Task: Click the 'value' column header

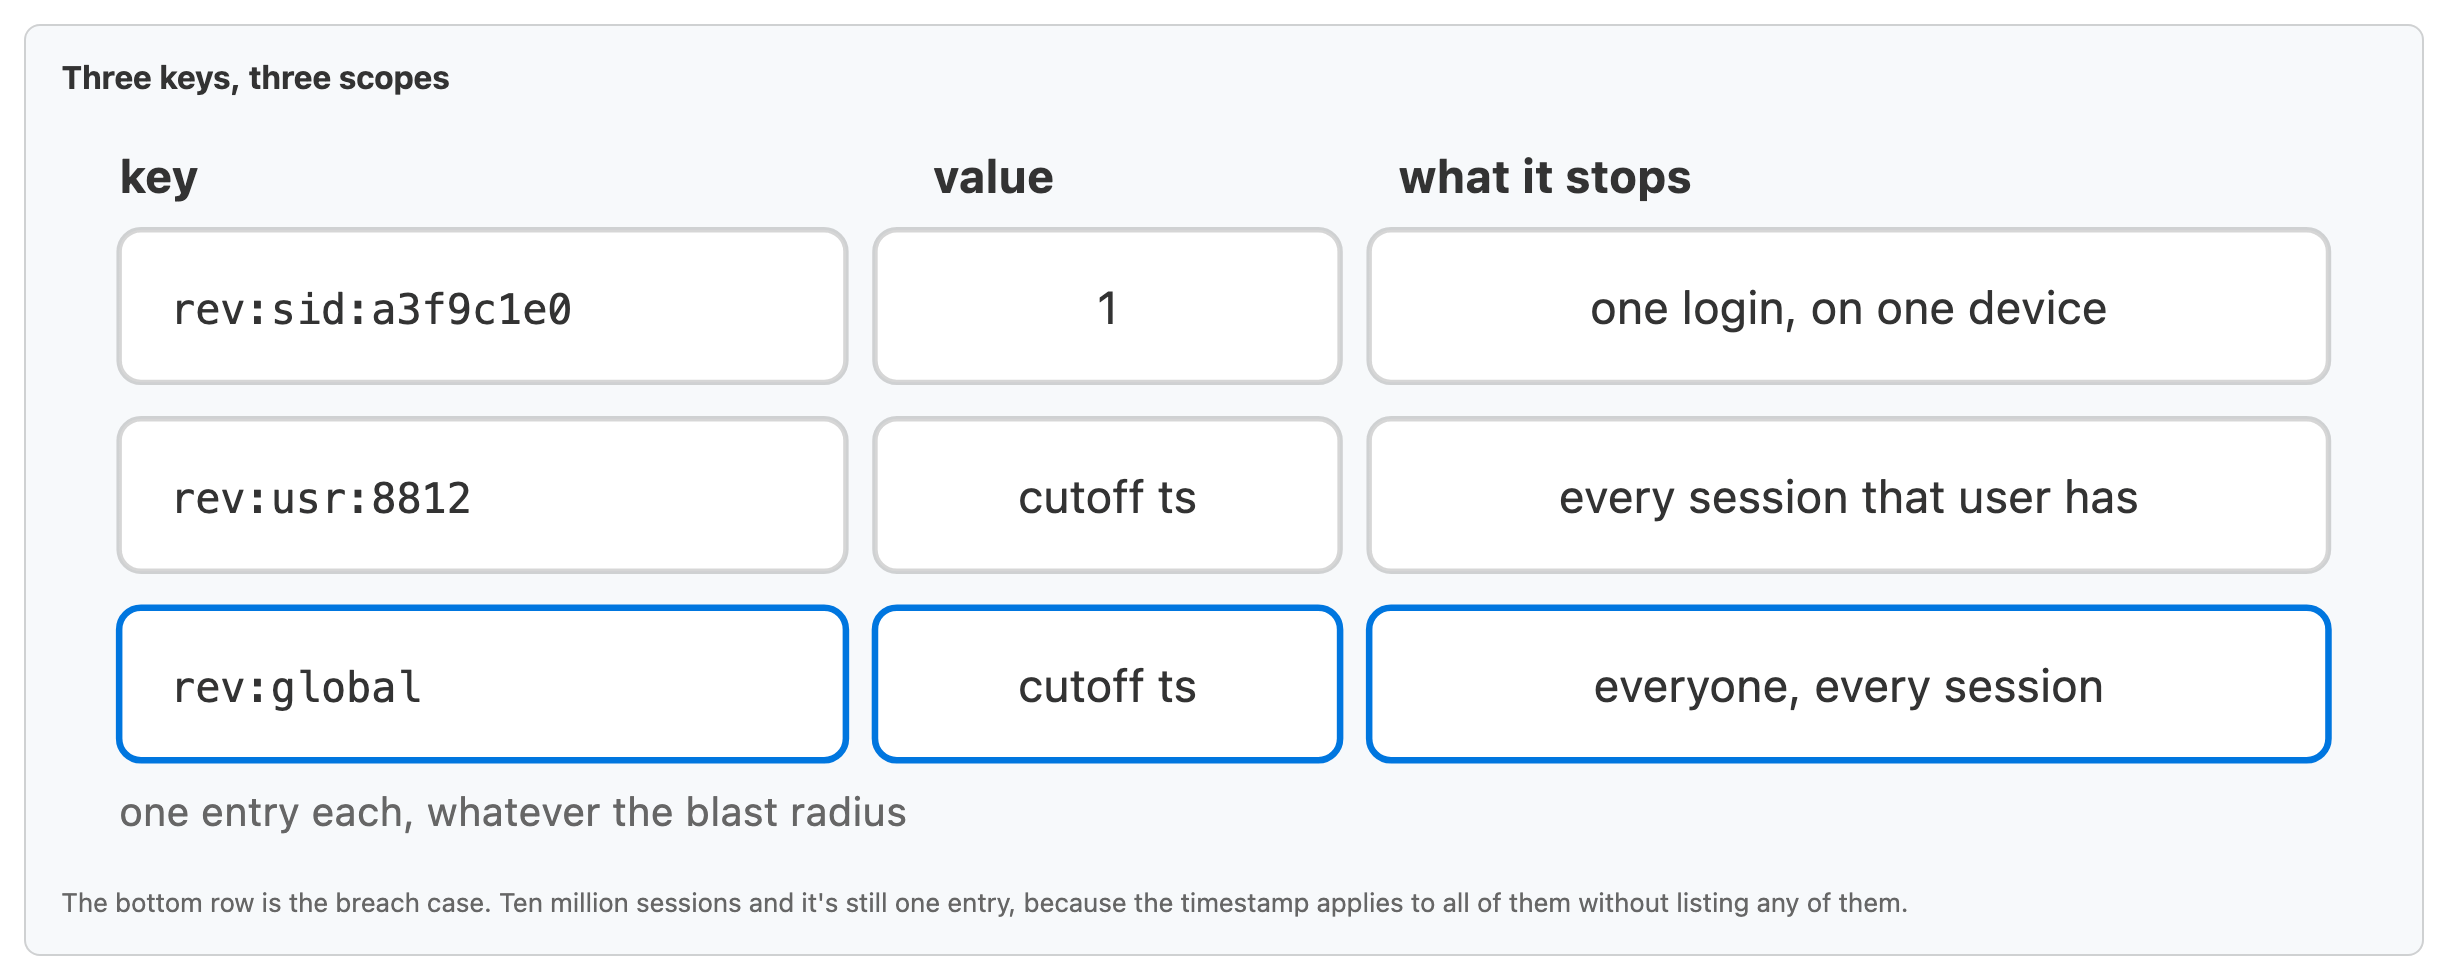Action: coord(993,177)
